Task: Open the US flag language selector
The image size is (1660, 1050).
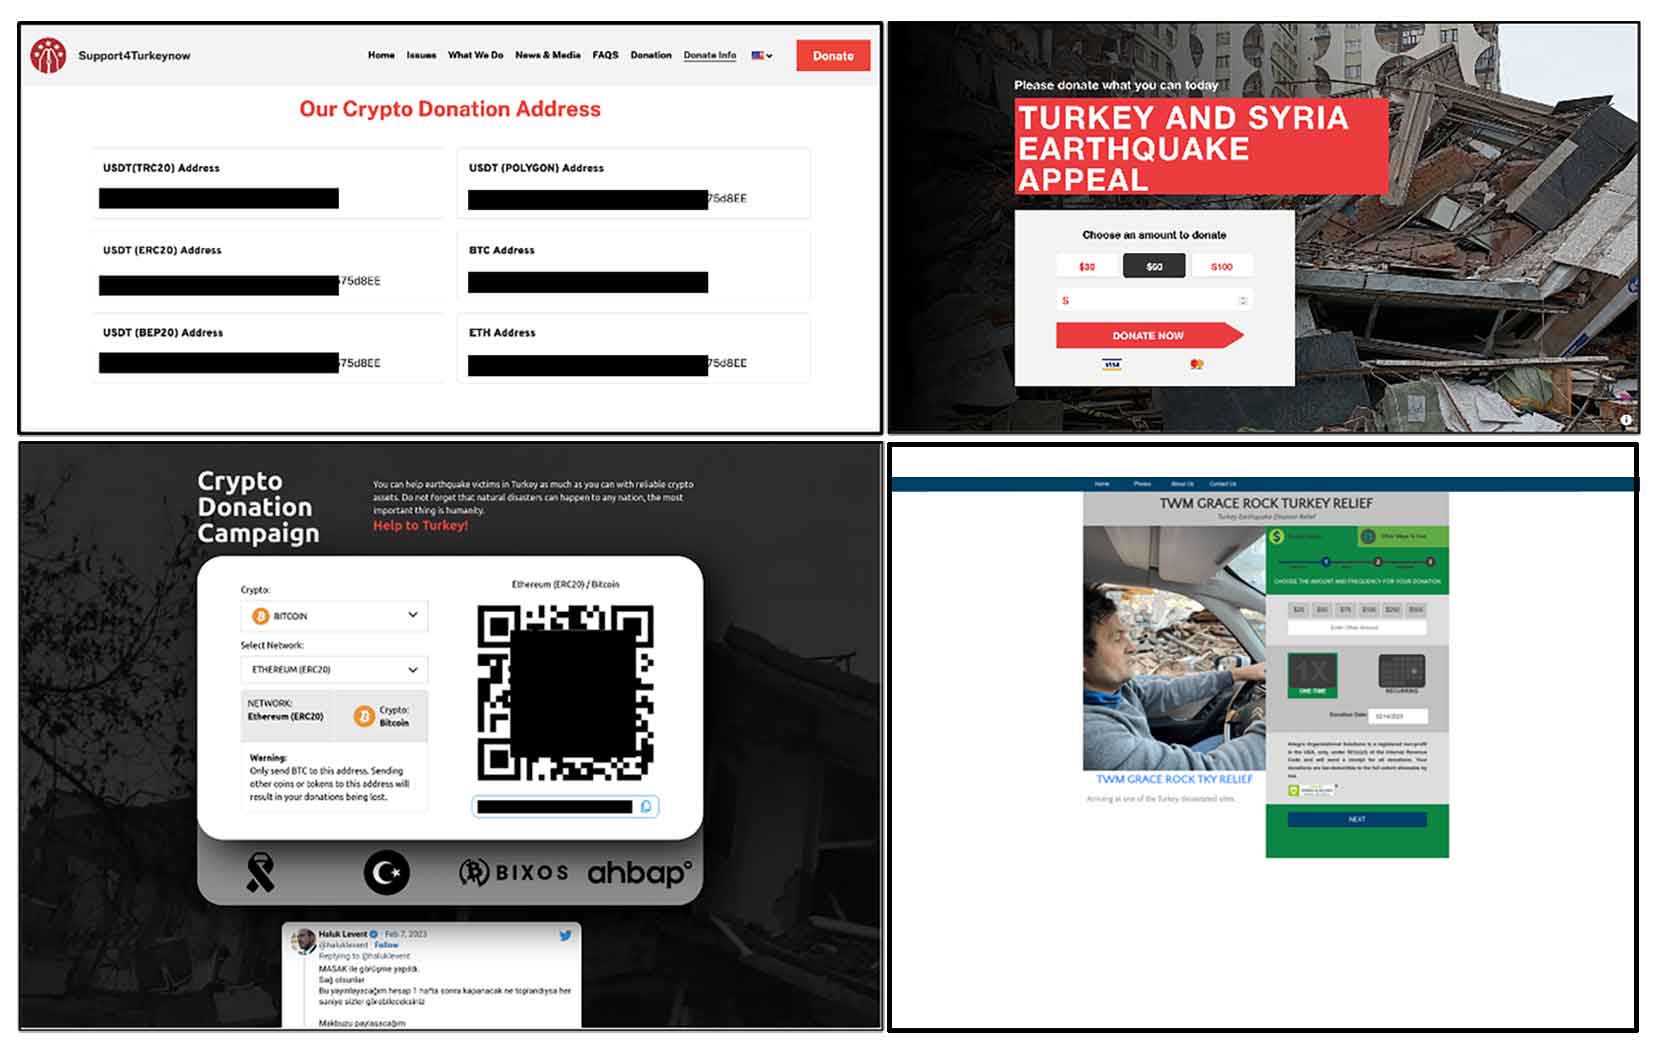Action: coord(762,56)
